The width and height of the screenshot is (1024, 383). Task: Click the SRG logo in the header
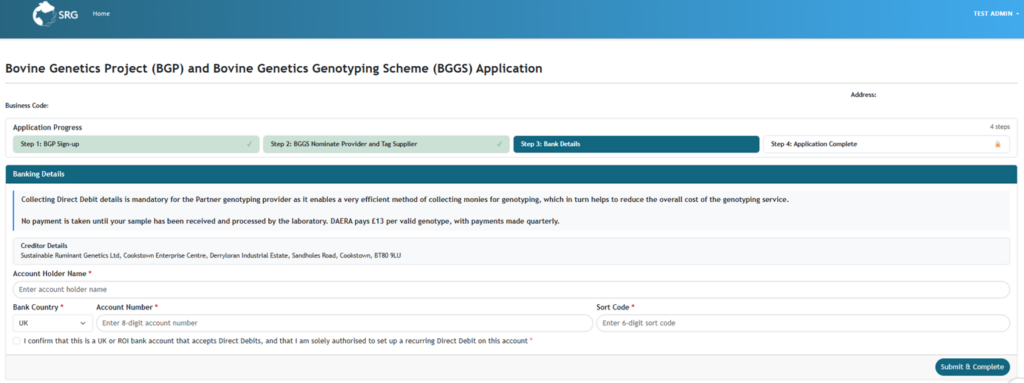pos(56,14)
